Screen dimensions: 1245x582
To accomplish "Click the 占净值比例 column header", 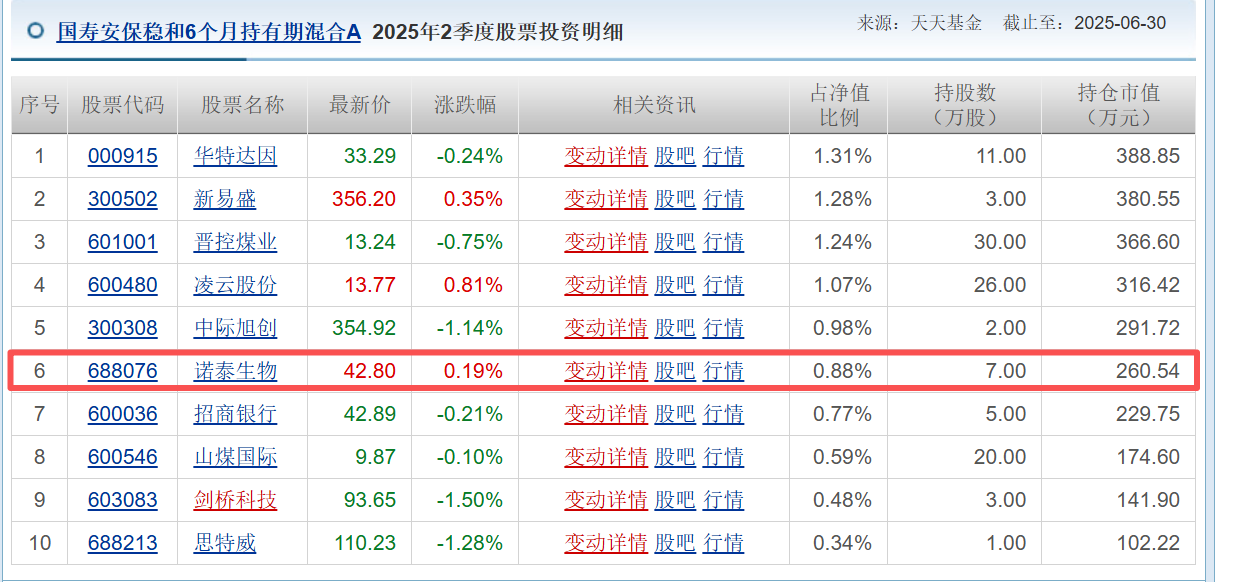I will 839,105.
